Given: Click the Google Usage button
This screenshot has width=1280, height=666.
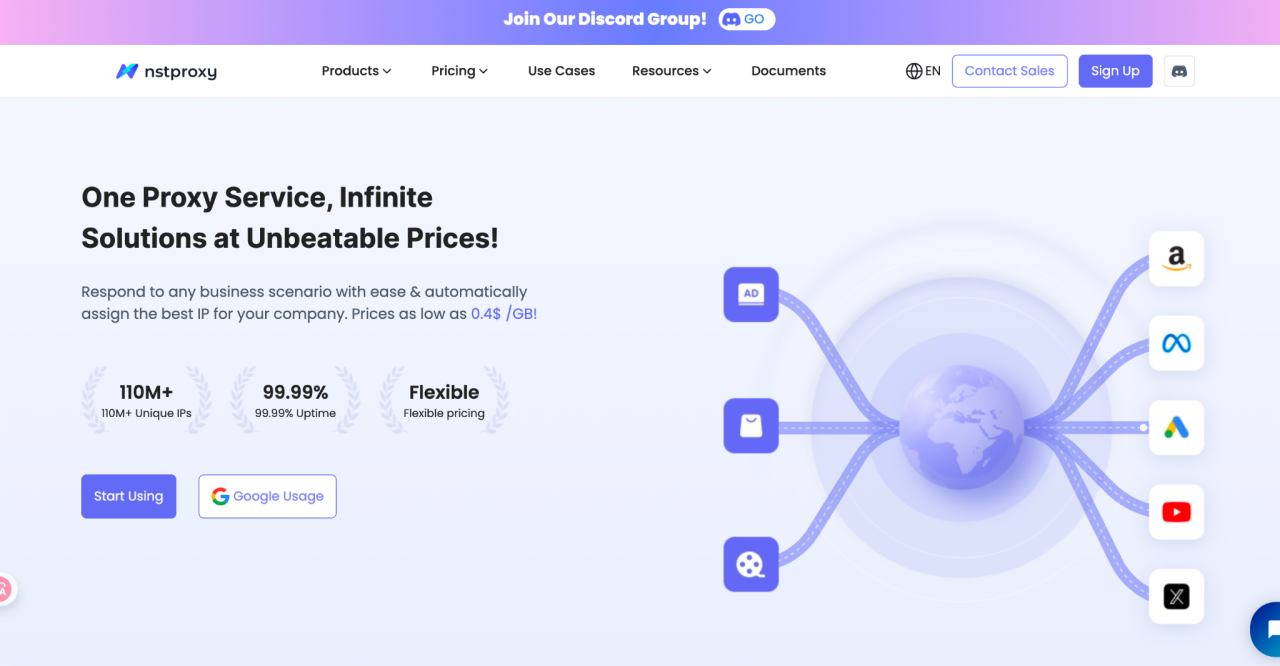Looking at the screenshot, I should pyautogui.click(x=267, y=496).
